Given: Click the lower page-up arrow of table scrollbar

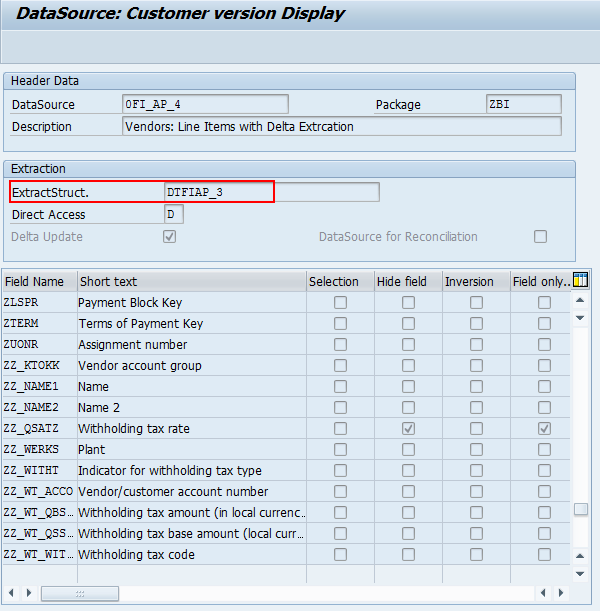Looking at the screenshot, I should pos(580,556).
